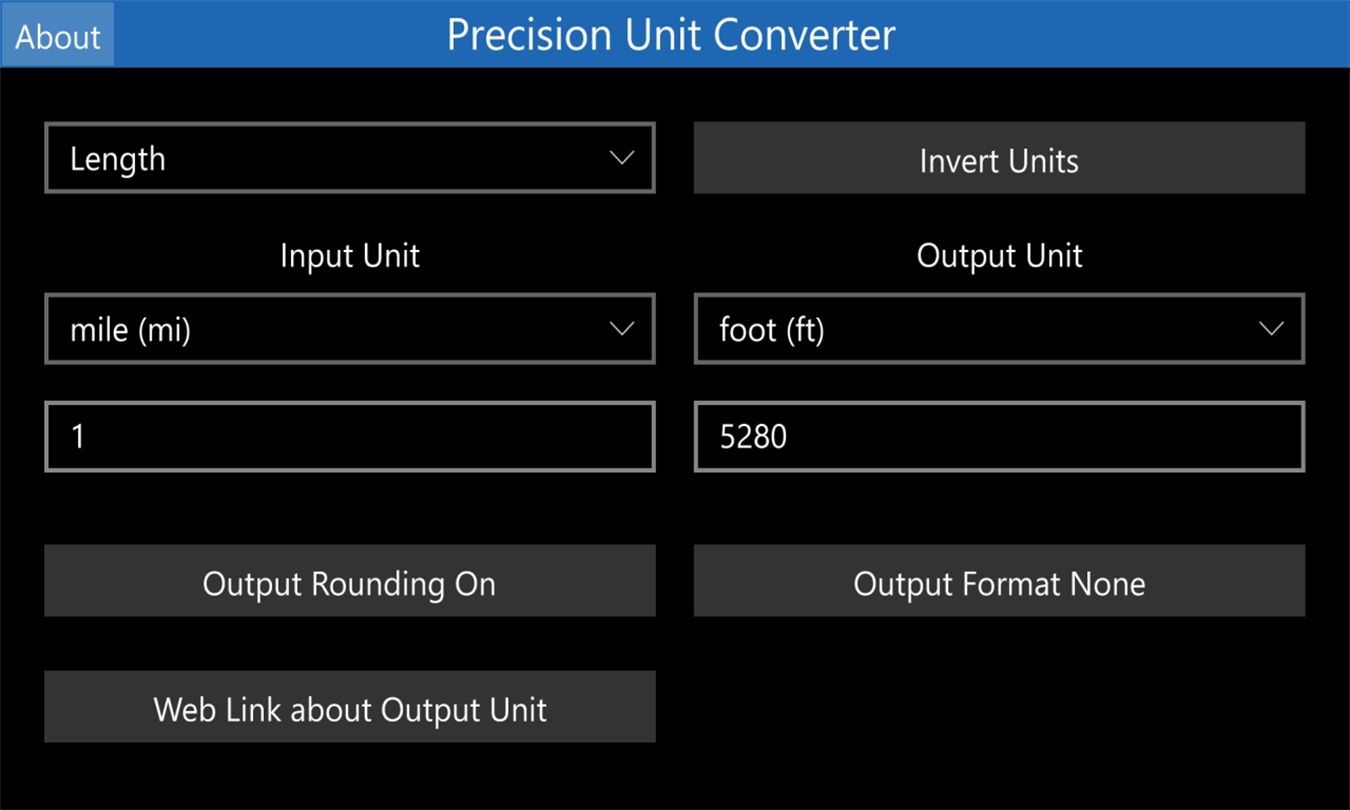Select the mile (mi) input unit box
Image resolution: width=1350 pixels, height=810 pixels.
coord(350,329)
